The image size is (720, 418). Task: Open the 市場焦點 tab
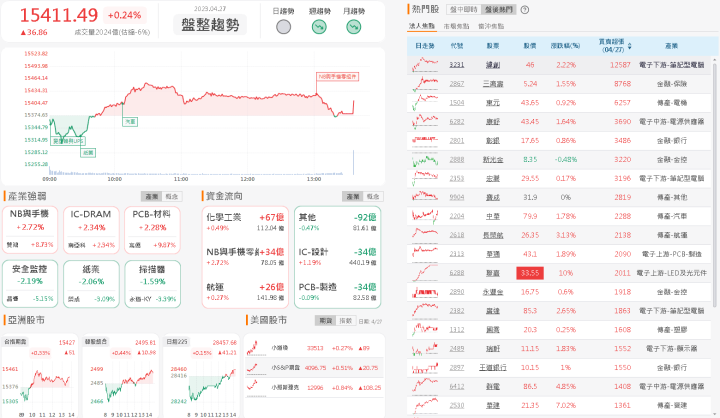(x=456, y=26)
